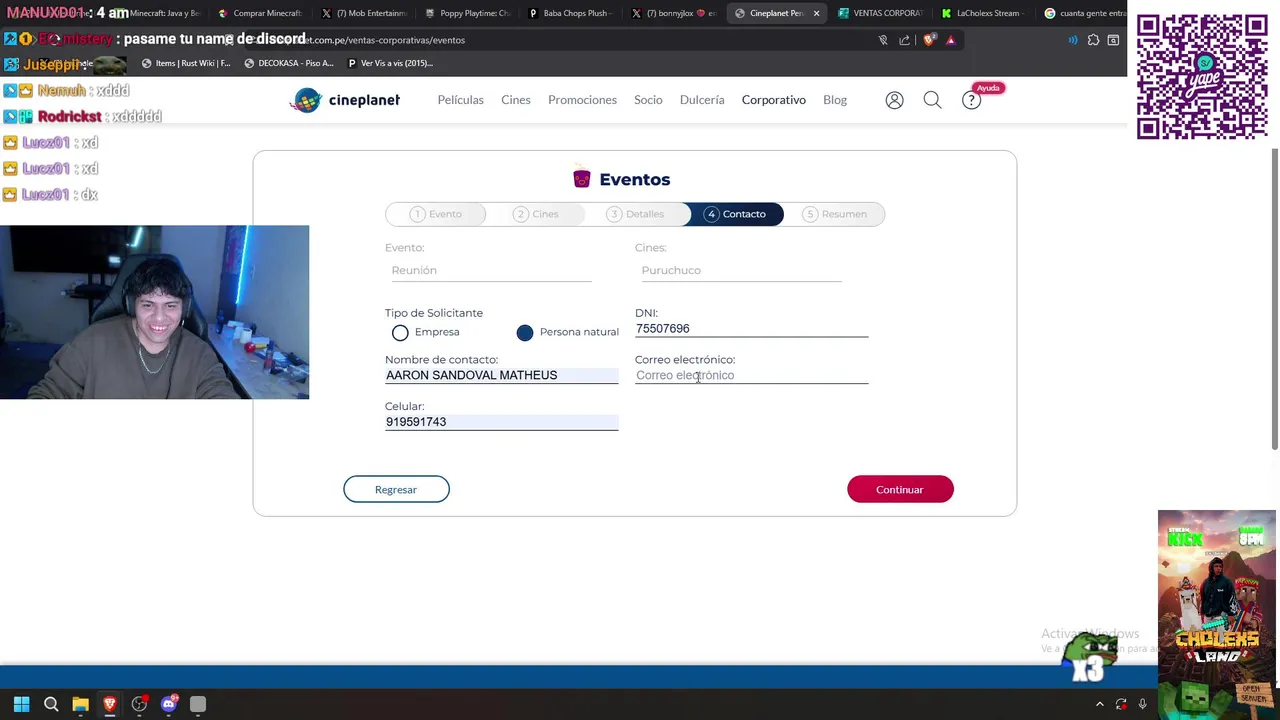Select step 4 Contacto
Viewport: 1280px width, 720px height.
coord(736,214)
